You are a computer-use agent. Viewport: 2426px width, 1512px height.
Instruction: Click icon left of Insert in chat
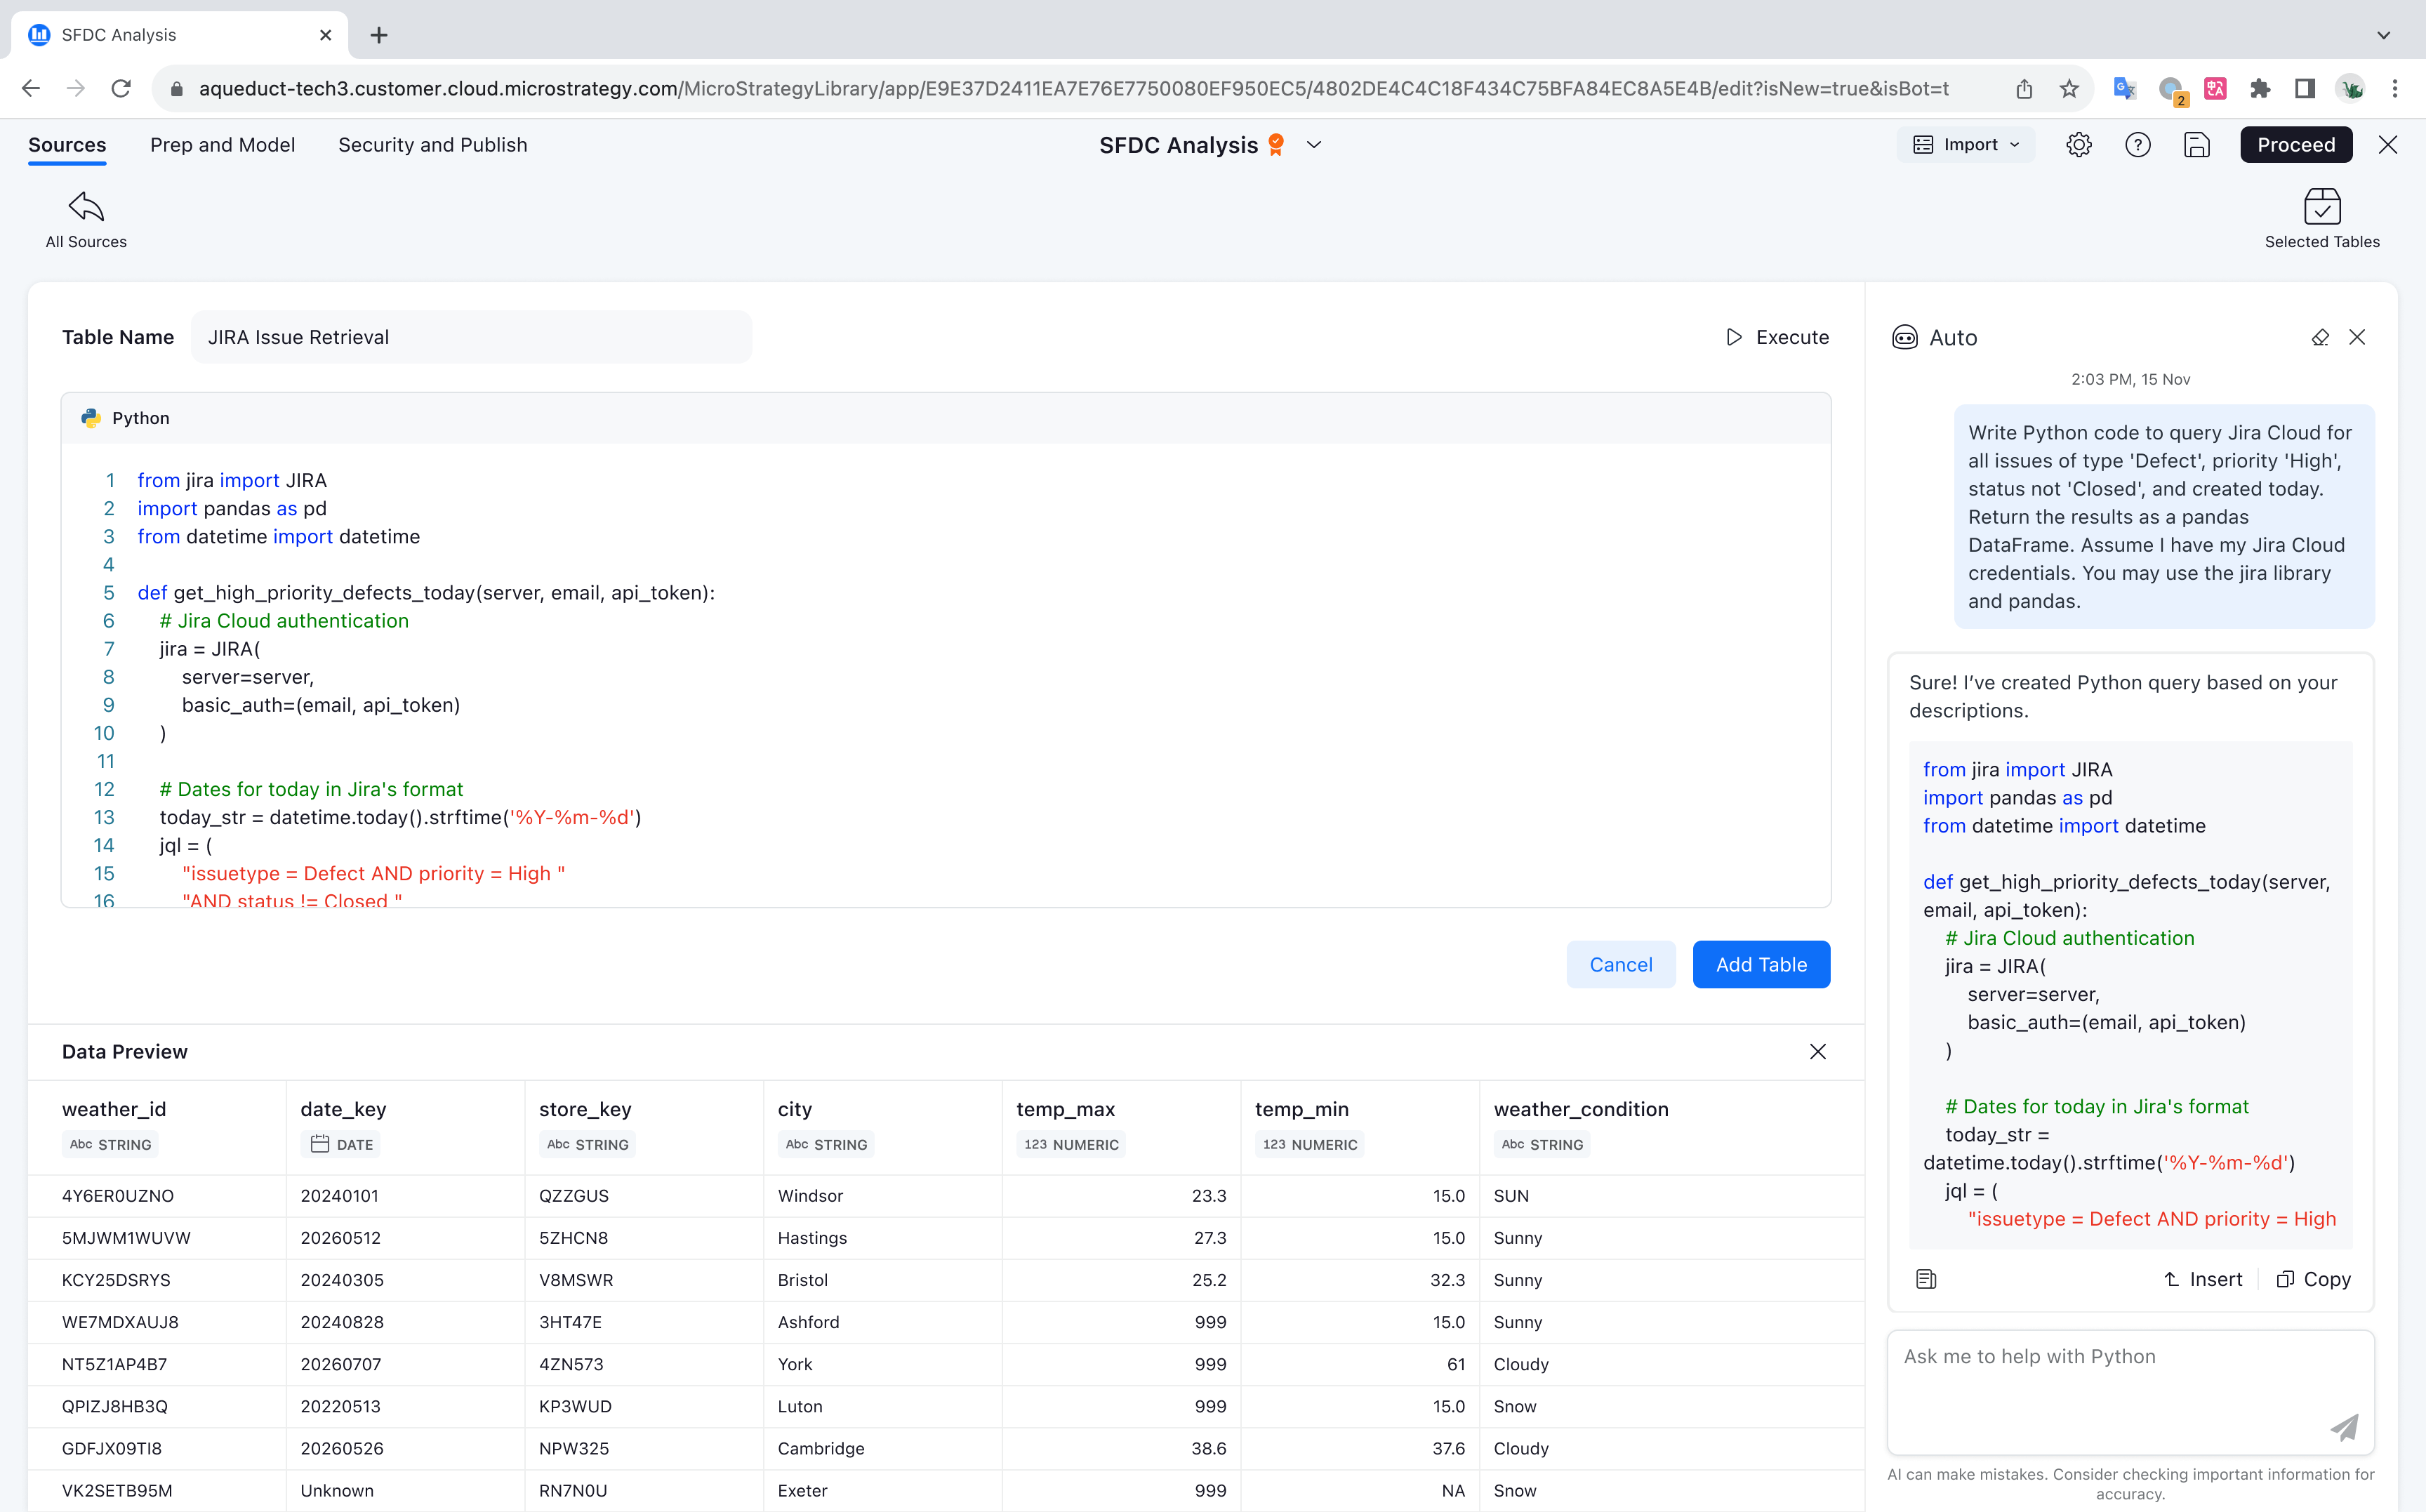point(1926,1279)
